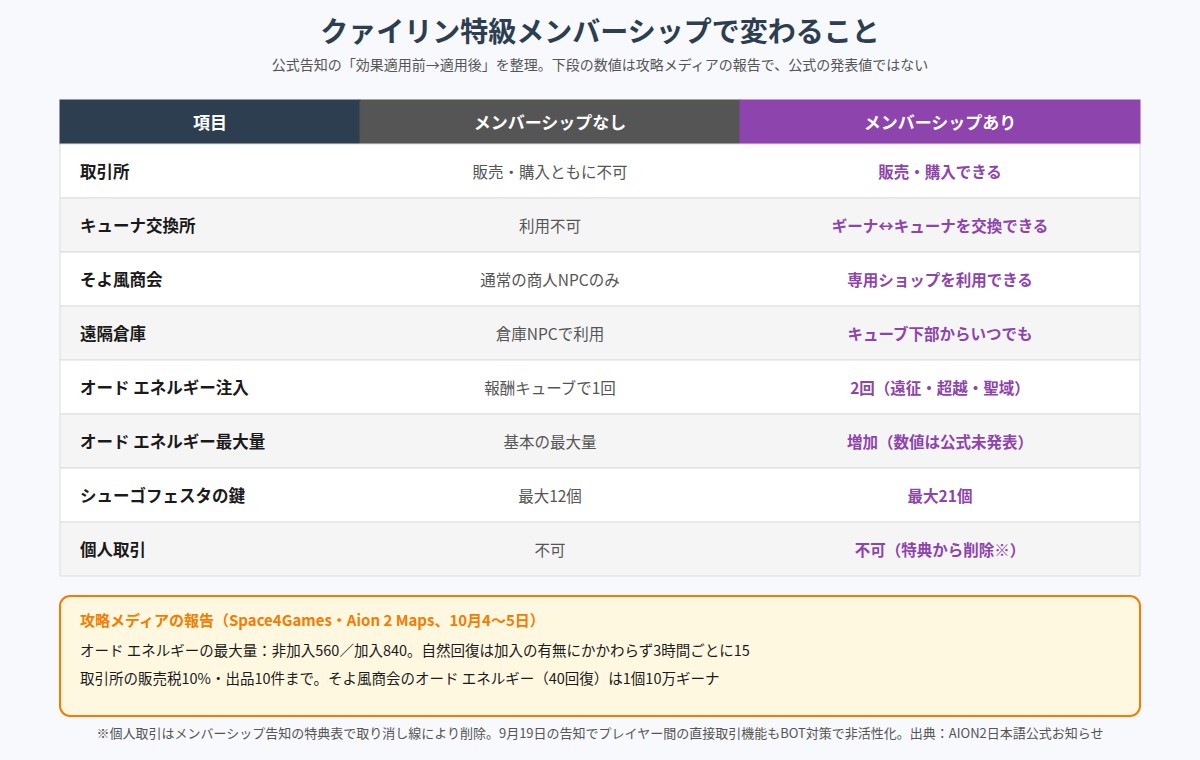This screenshot has width=1200, height=760.
Task: Click the title クァイリン特級メンバーシップで変わること
Action: click(600, 30)
